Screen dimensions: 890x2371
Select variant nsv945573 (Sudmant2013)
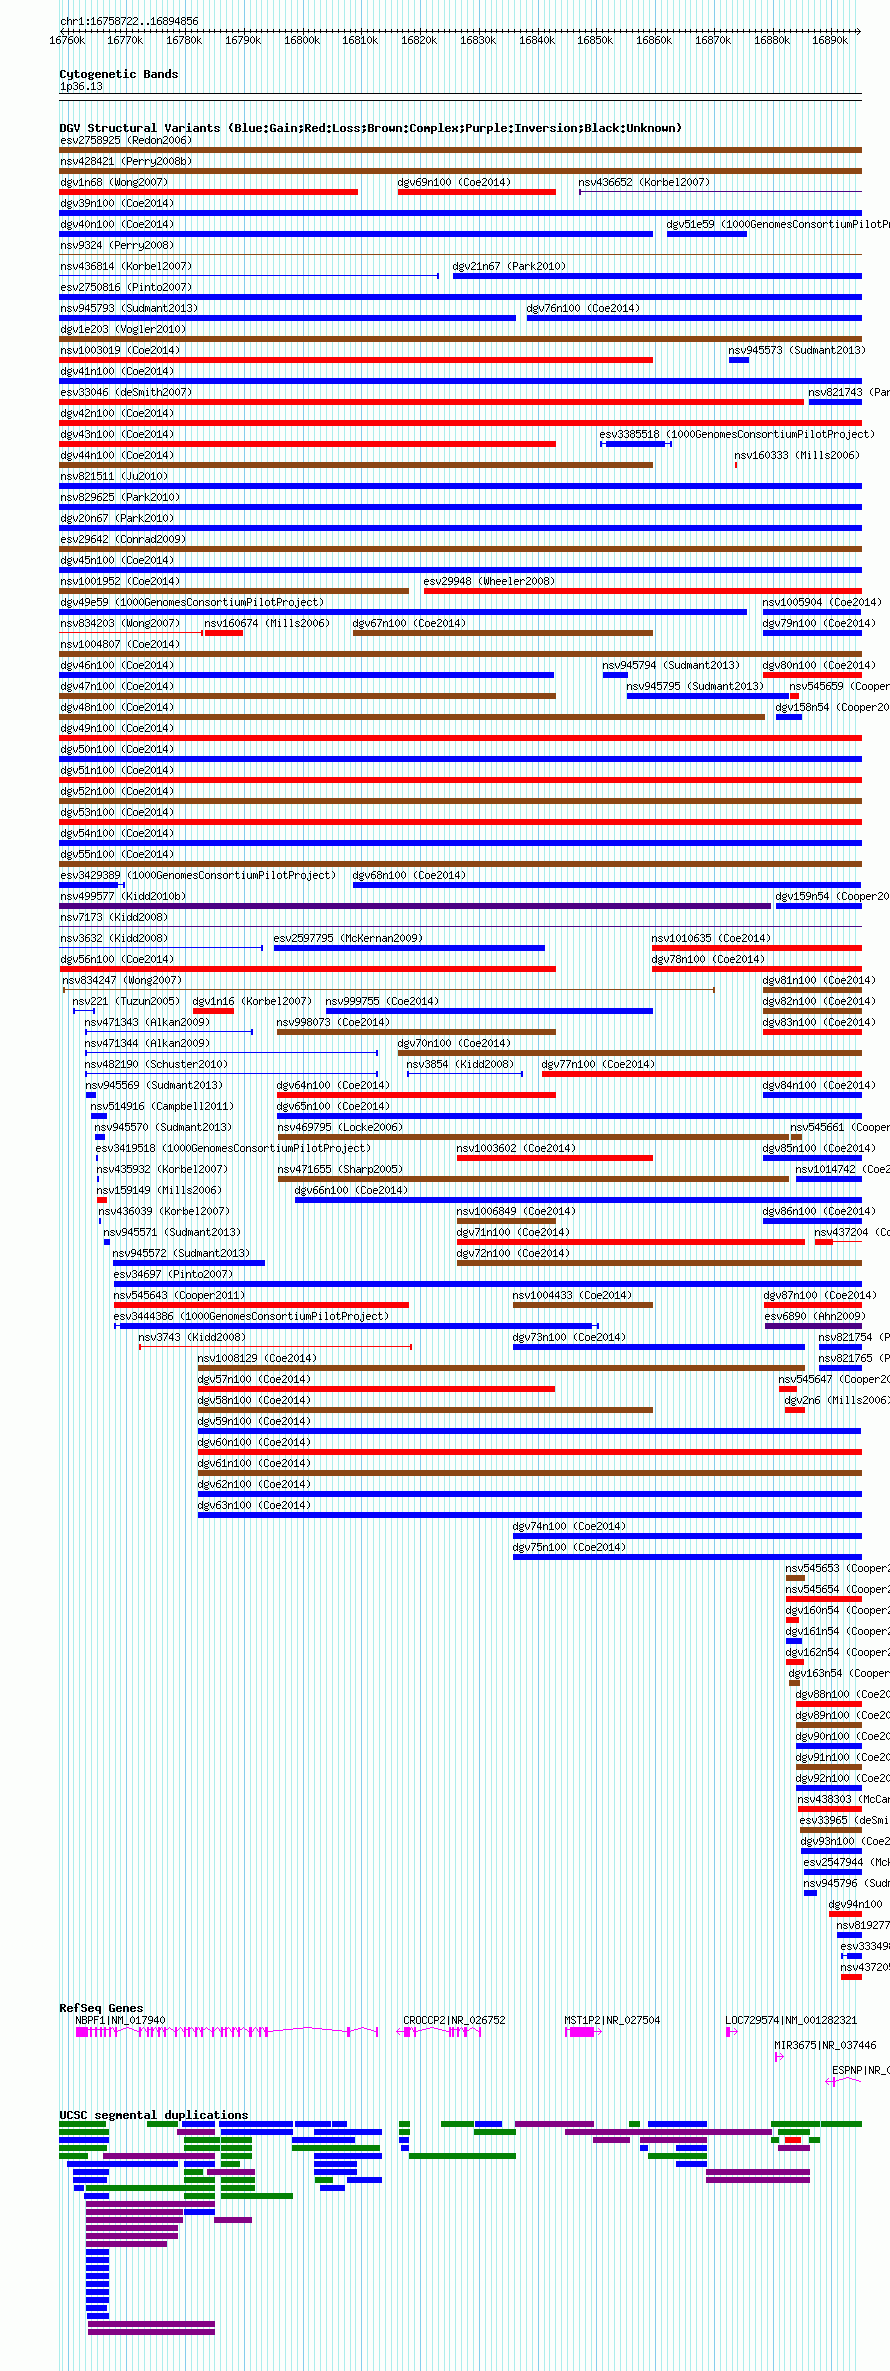tap(797, 350)
